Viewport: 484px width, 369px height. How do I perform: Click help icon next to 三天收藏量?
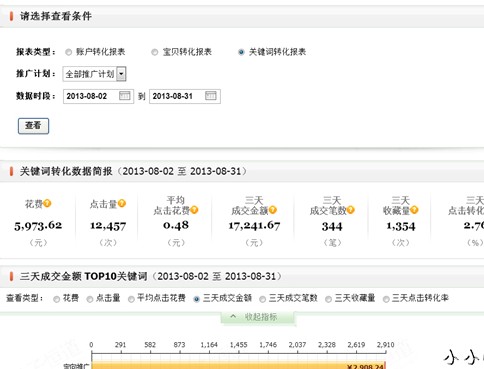pyautogui.click(x=414, y=210)
